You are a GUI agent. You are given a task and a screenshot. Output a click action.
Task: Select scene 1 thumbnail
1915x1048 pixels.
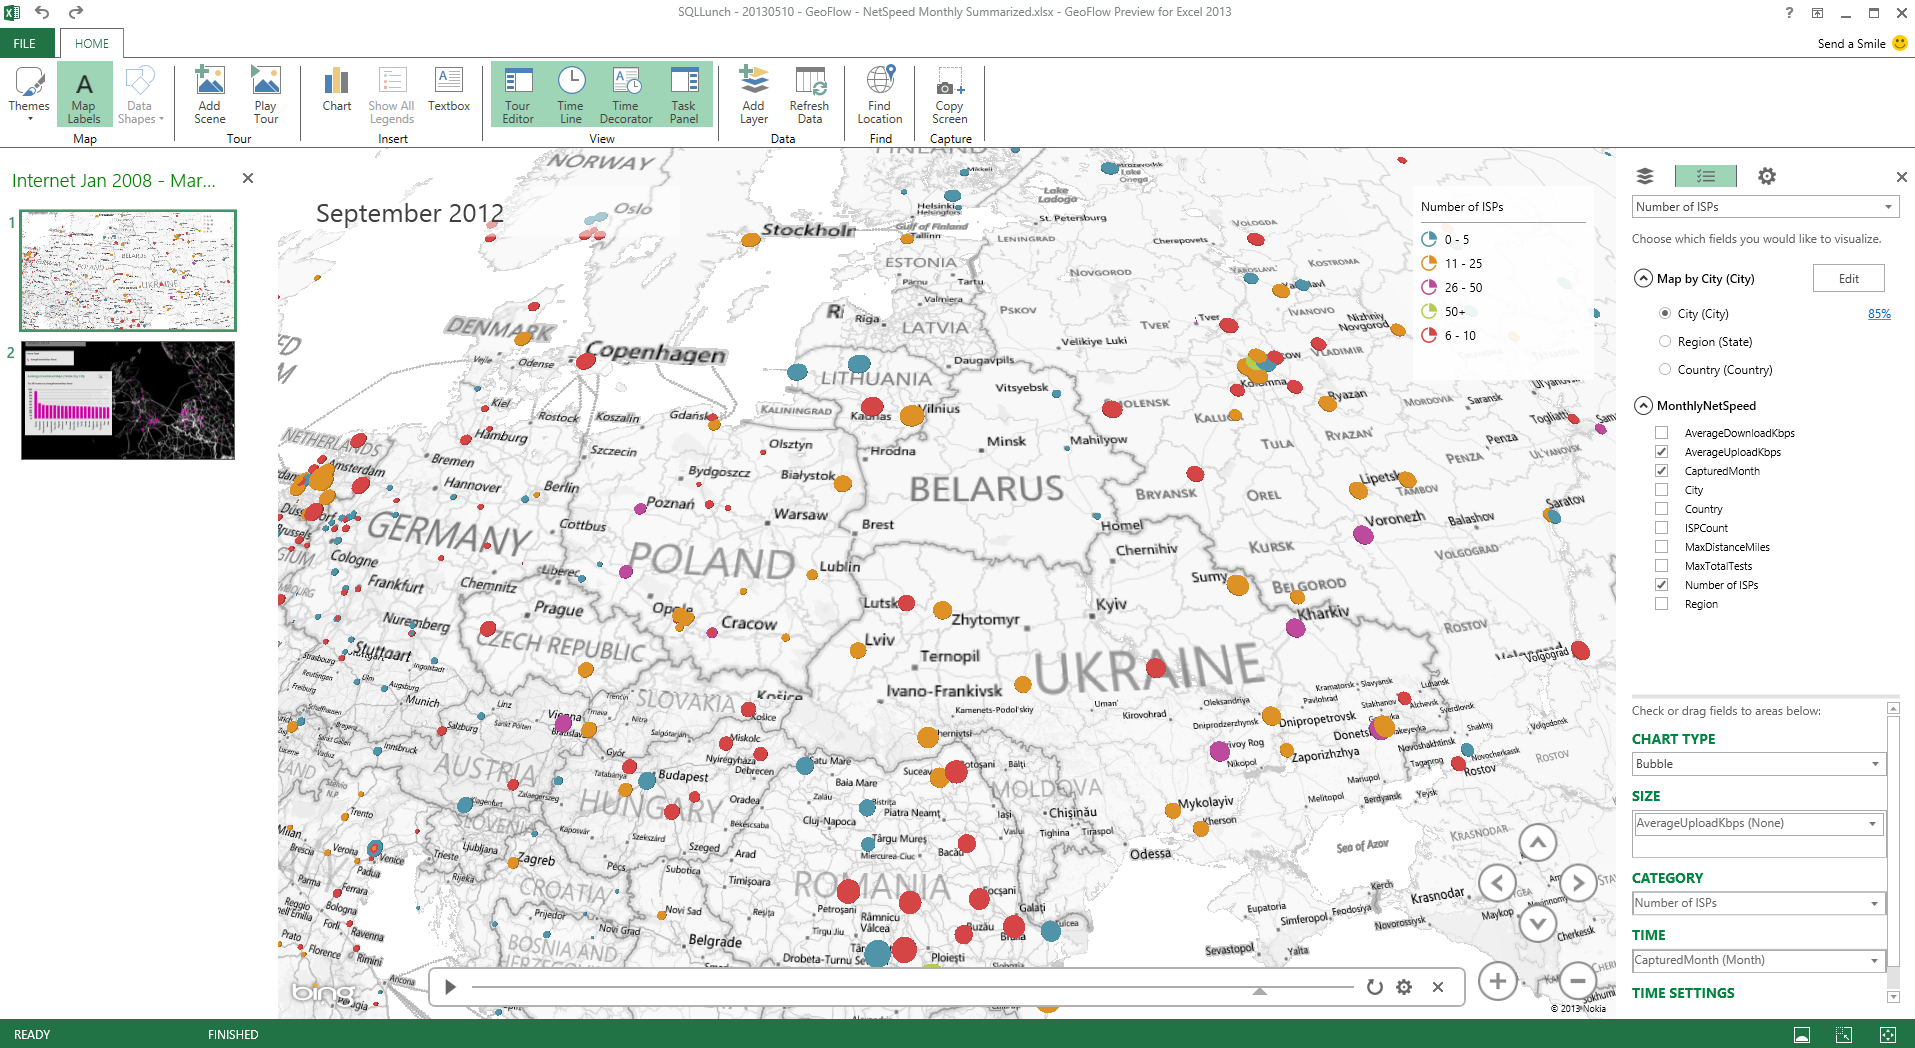(x=128, y=270)
